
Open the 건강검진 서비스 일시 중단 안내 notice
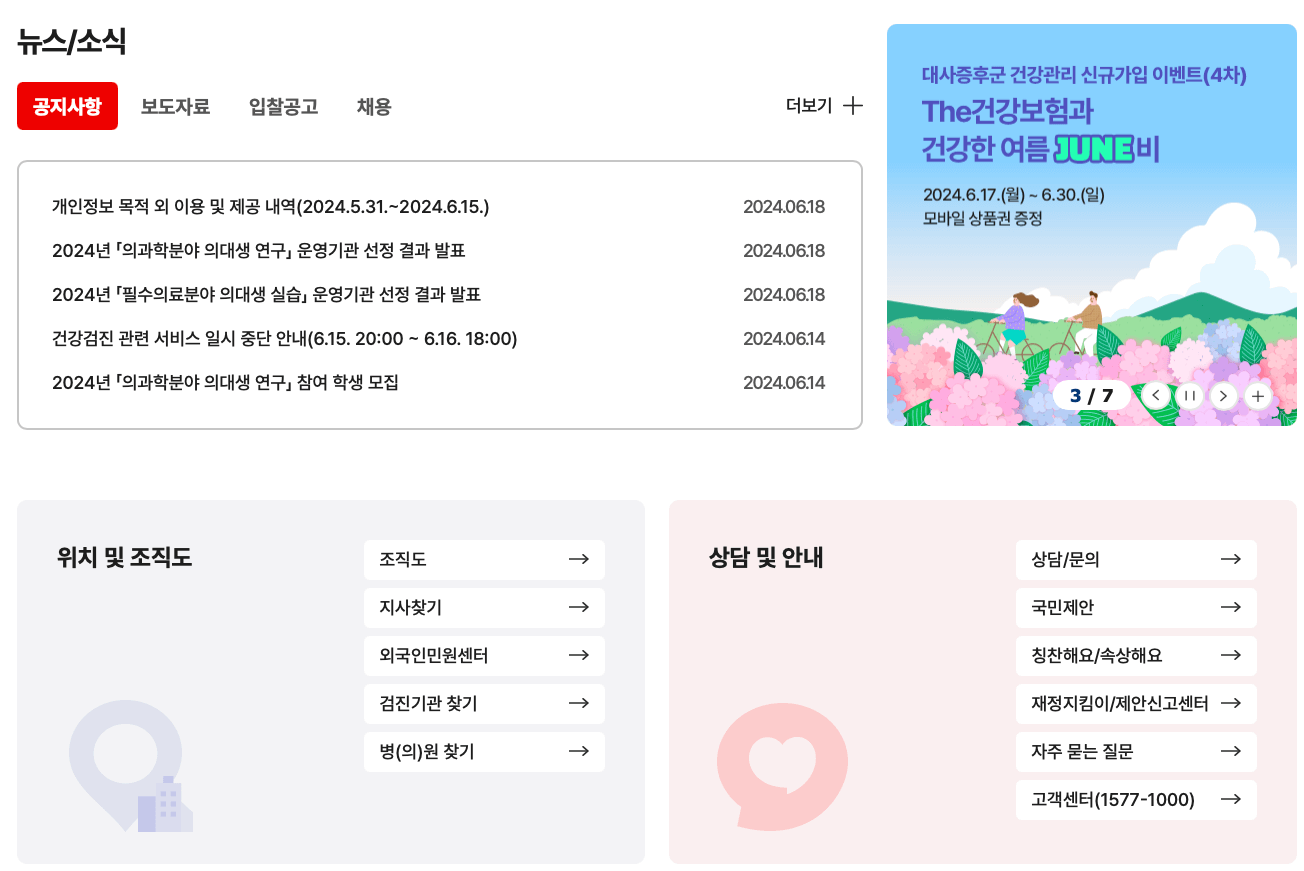pos(284,339)
